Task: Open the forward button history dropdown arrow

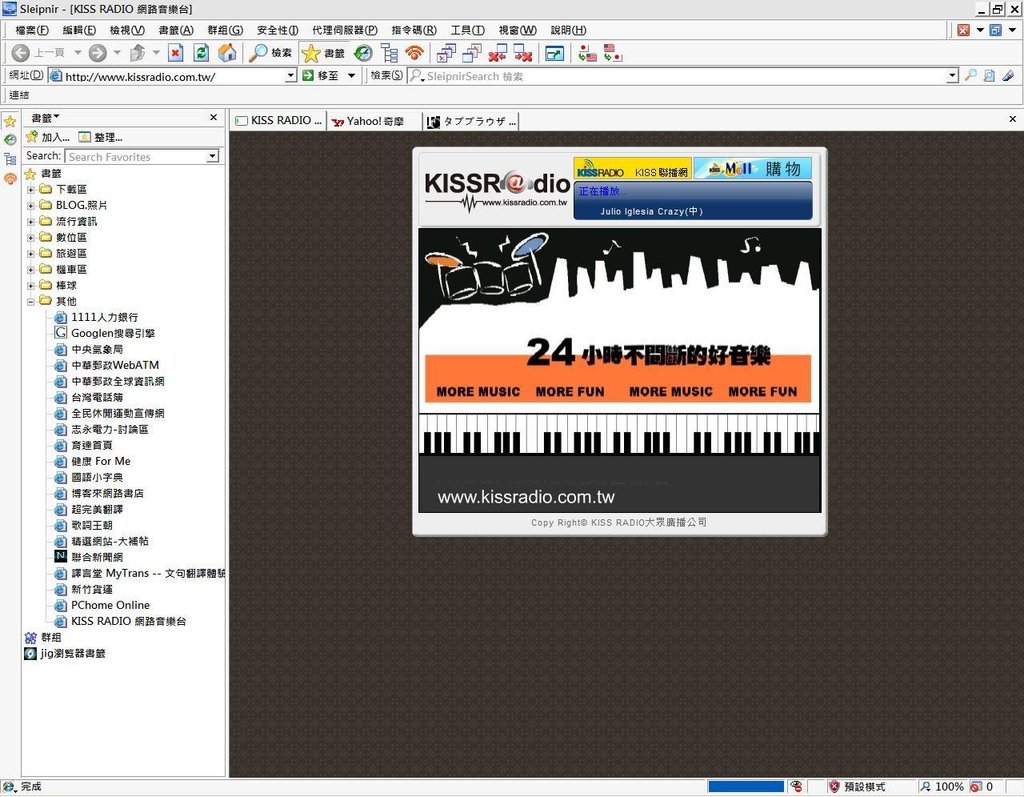Action: (117, 53)
